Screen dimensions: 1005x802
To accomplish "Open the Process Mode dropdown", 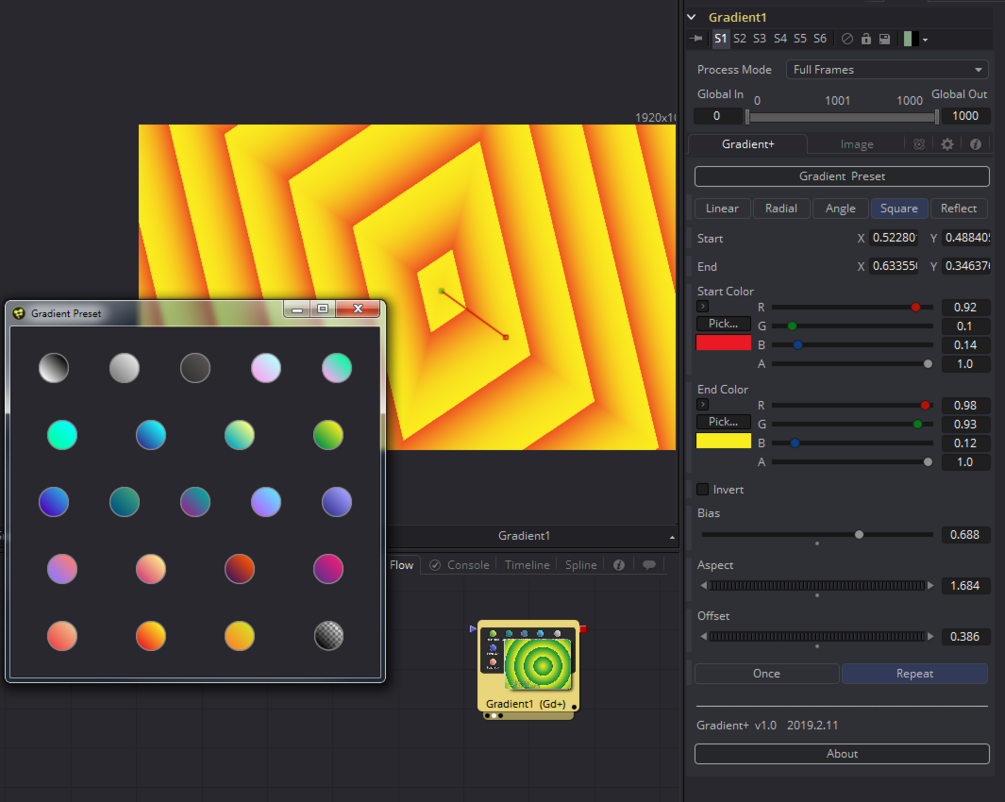I will point(888,69).
